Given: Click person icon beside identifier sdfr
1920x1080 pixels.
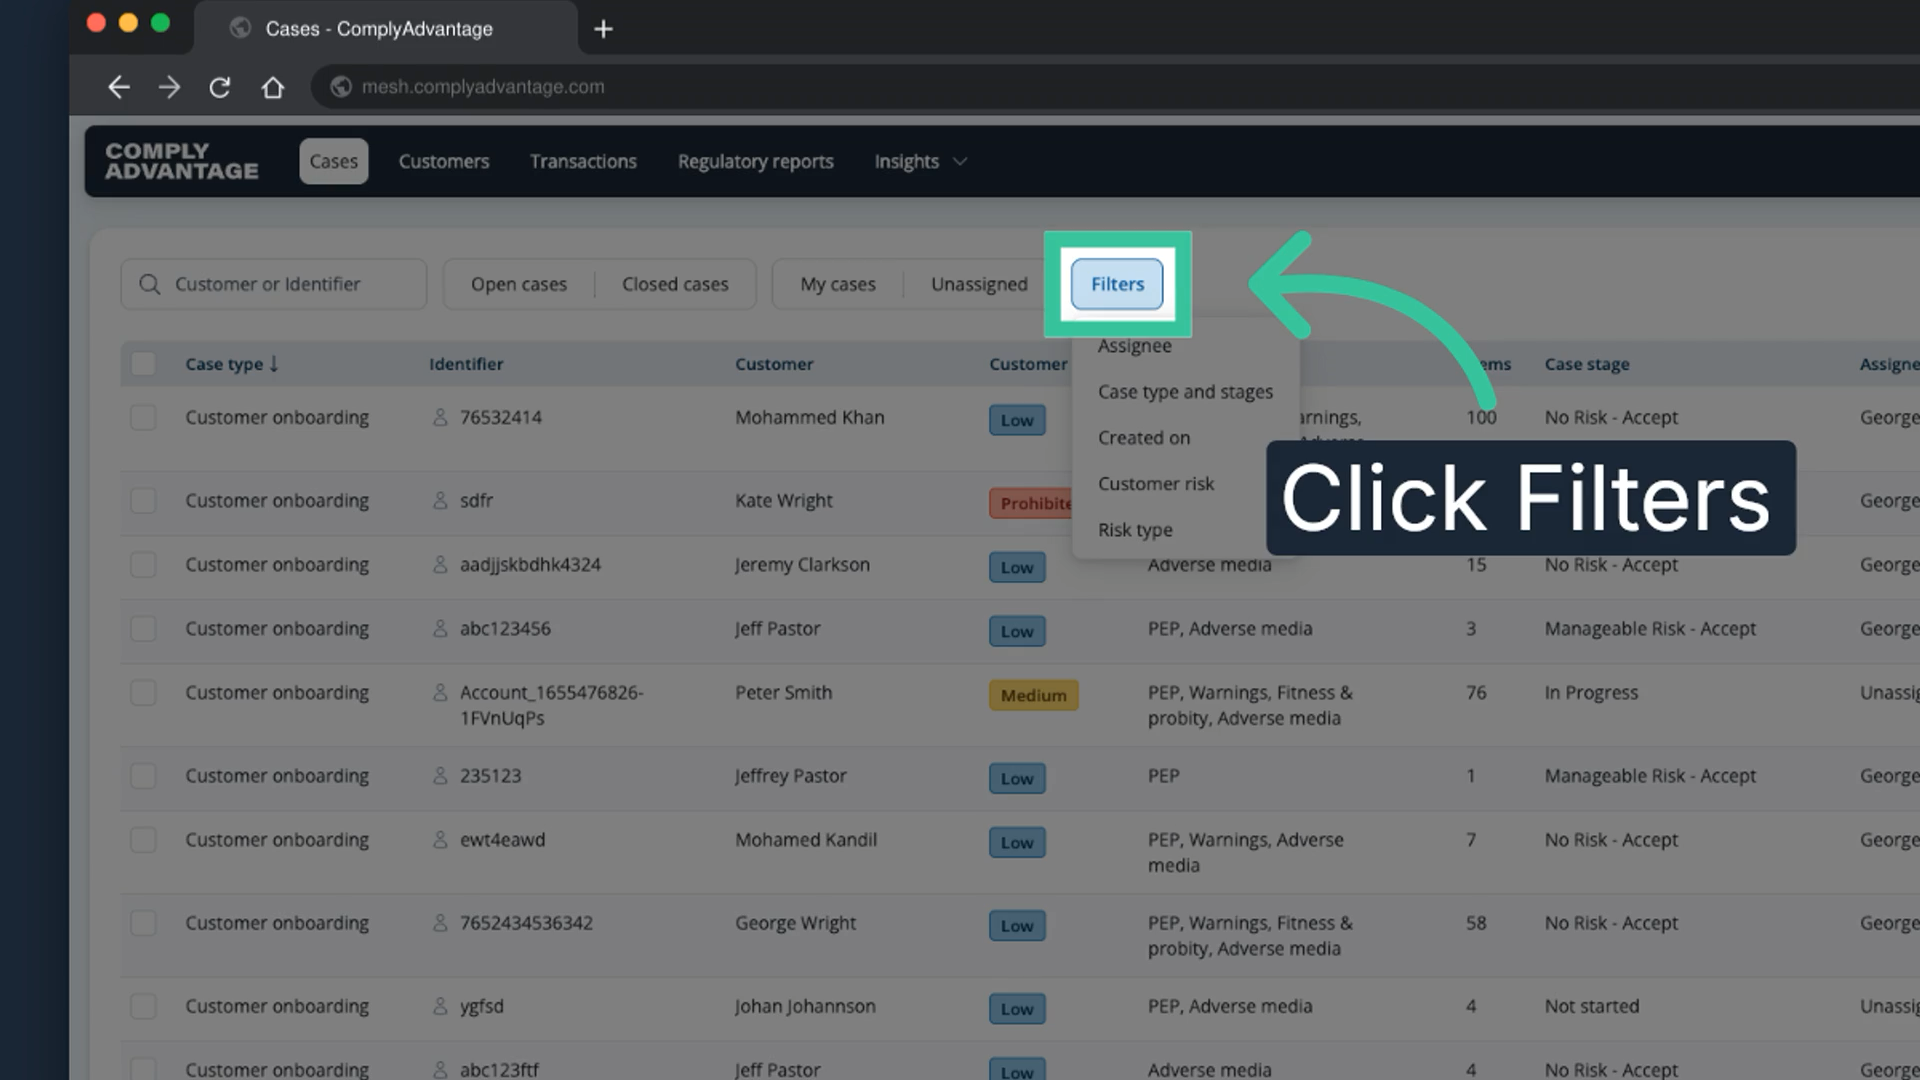Looking at the screenshot, I should (440, 500).
